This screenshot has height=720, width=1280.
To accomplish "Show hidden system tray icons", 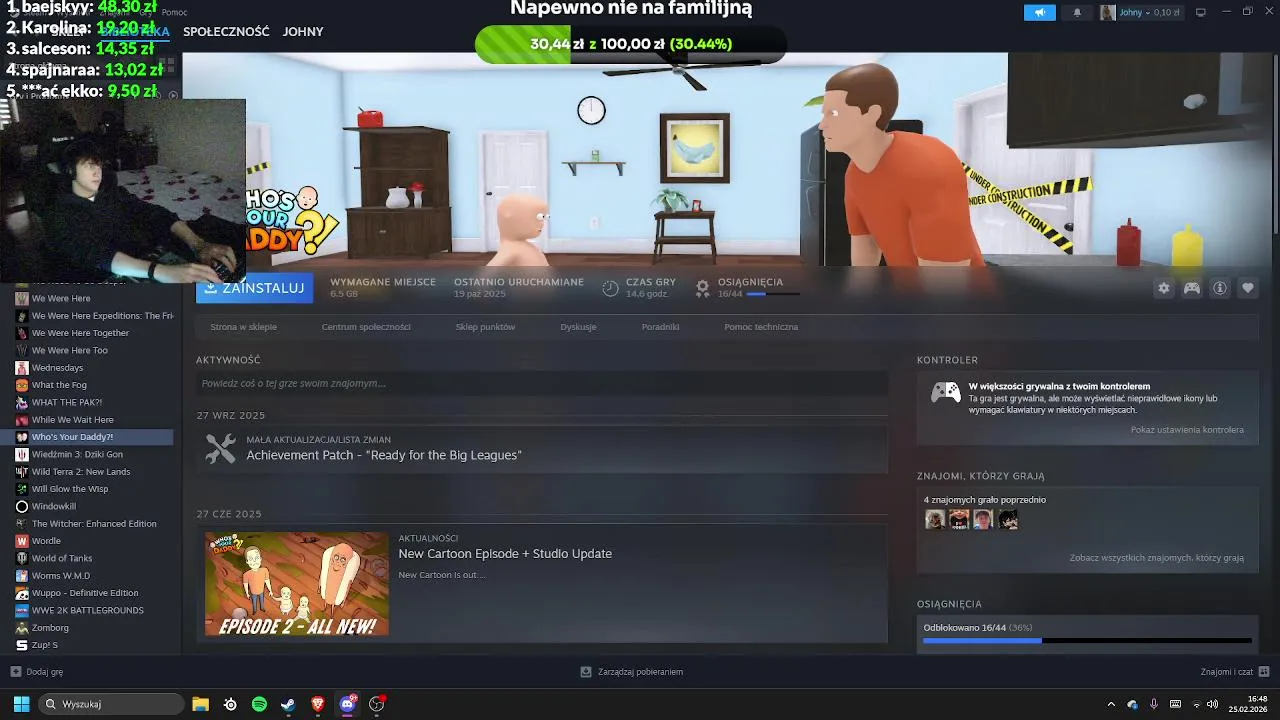I will coord(1110,704).
